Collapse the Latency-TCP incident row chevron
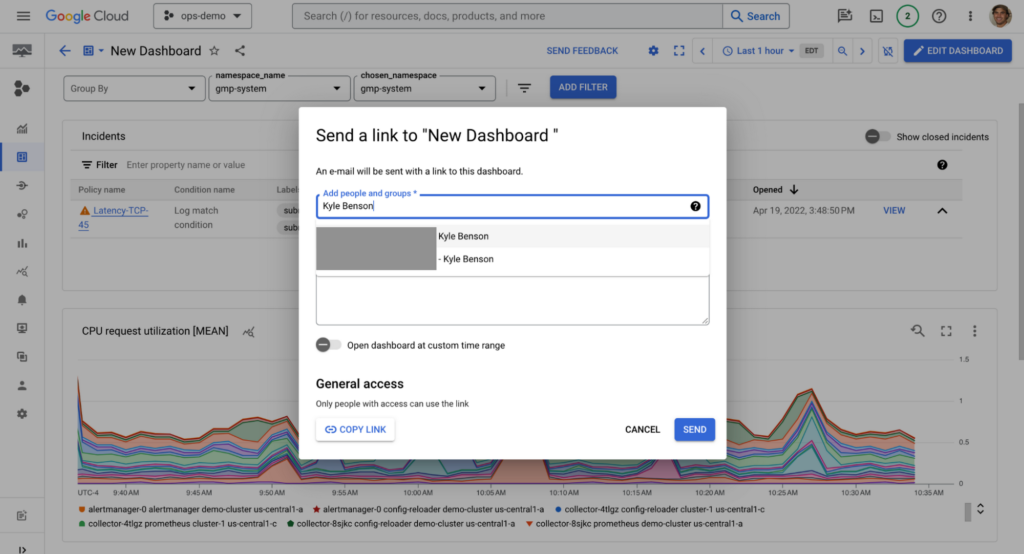The width and height of the screenshot is (1024, 554). (x=942, y=210)
